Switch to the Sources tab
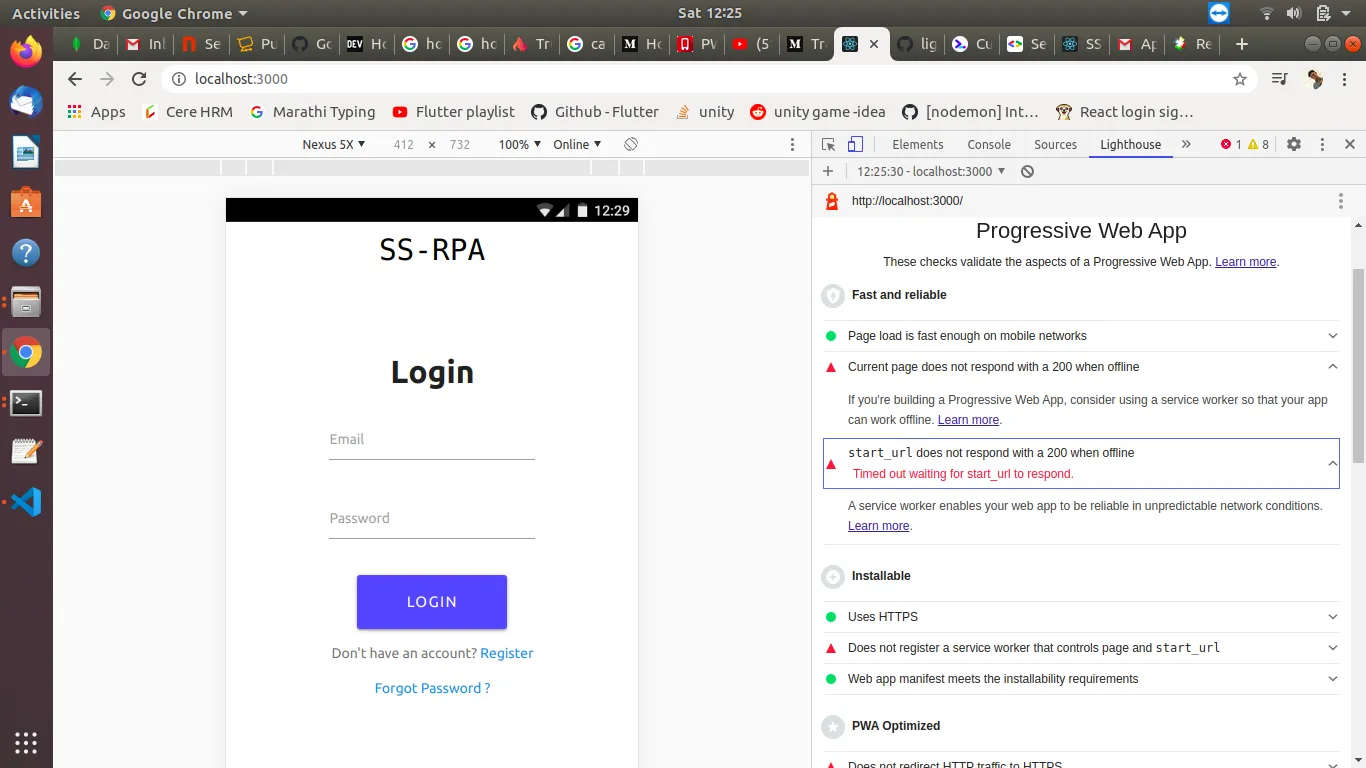The image size is (1366, 768). [x=1055, y=144]
